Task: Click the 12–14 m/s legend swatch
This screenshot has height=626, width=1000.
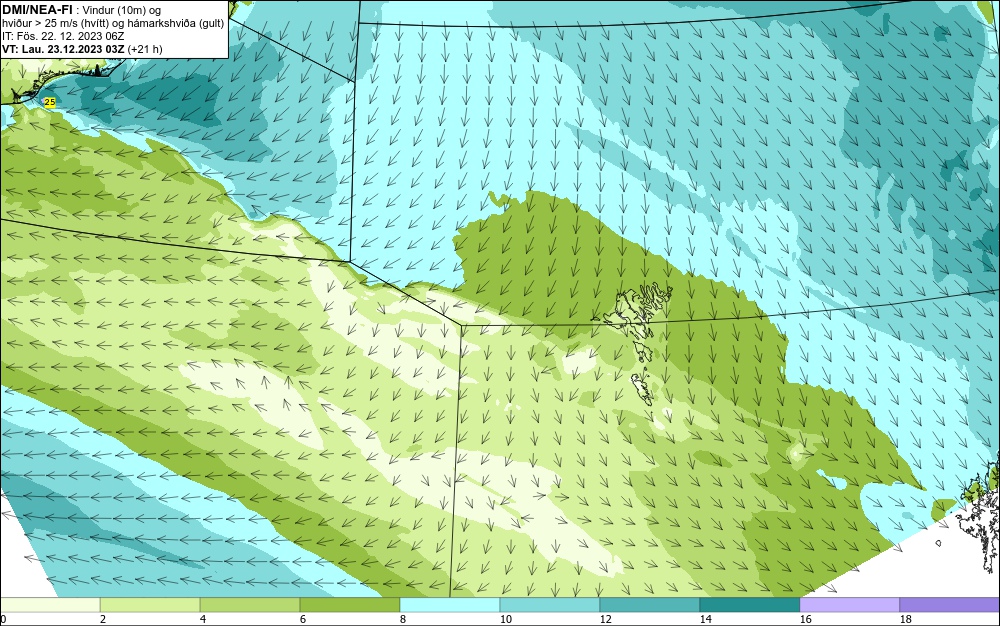Action: (649, 604)
